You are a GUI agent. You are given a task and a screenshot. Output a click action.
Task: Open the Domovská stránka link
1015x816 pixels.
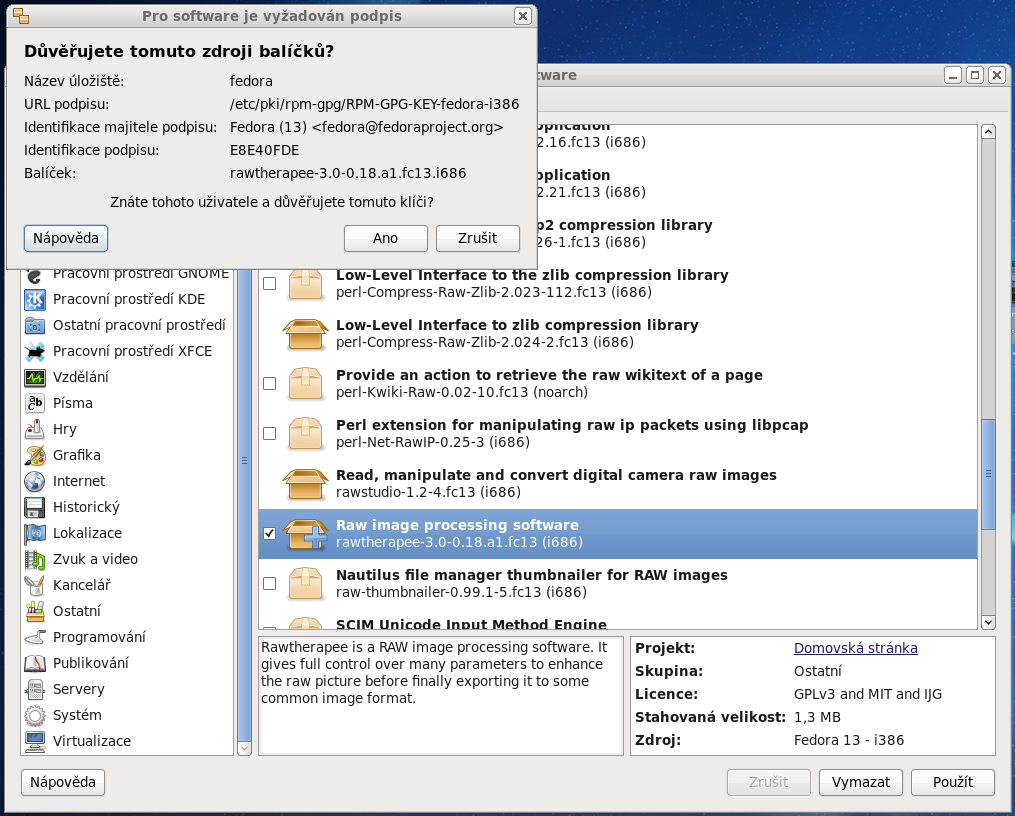pyautogui.click(x=855, y=648)
